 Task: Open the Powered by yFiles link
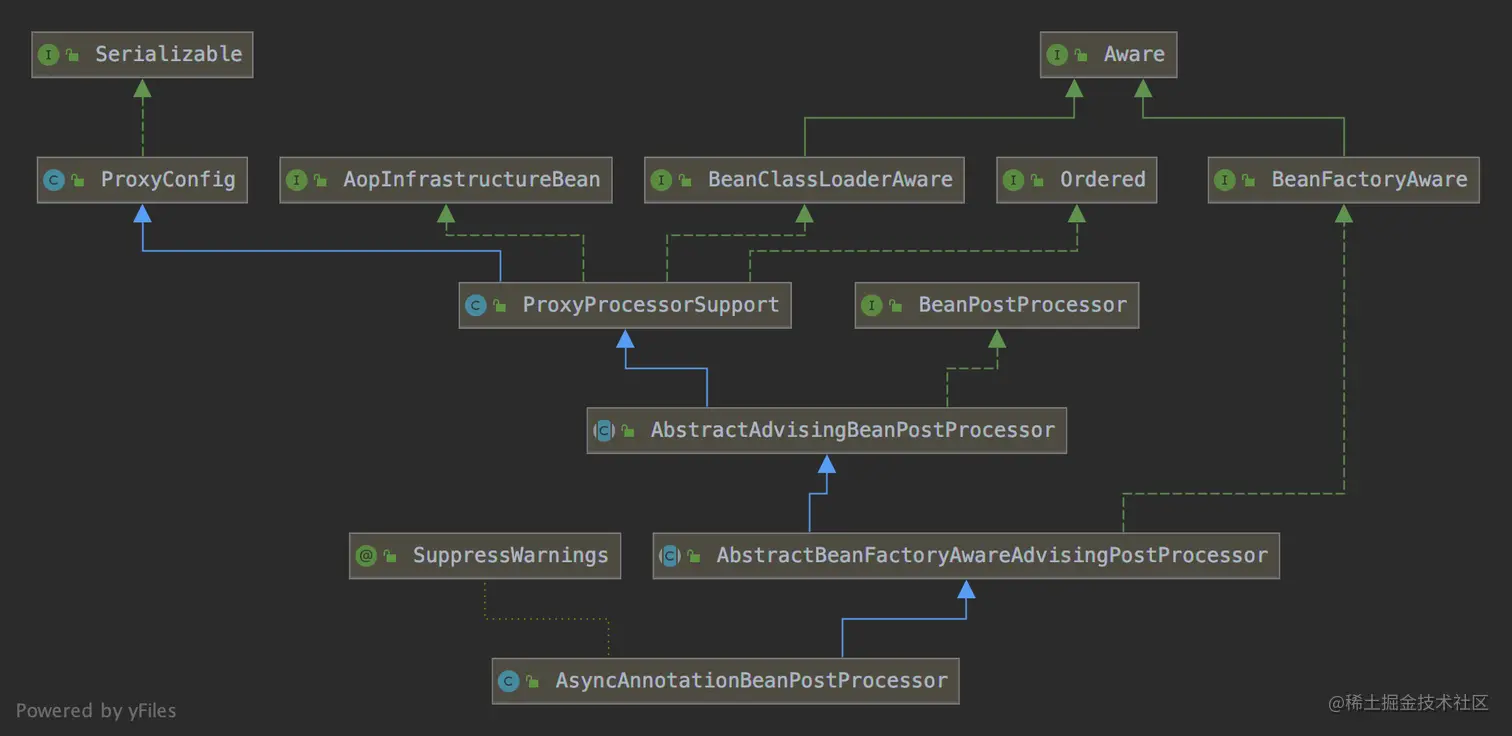(96, 711)
